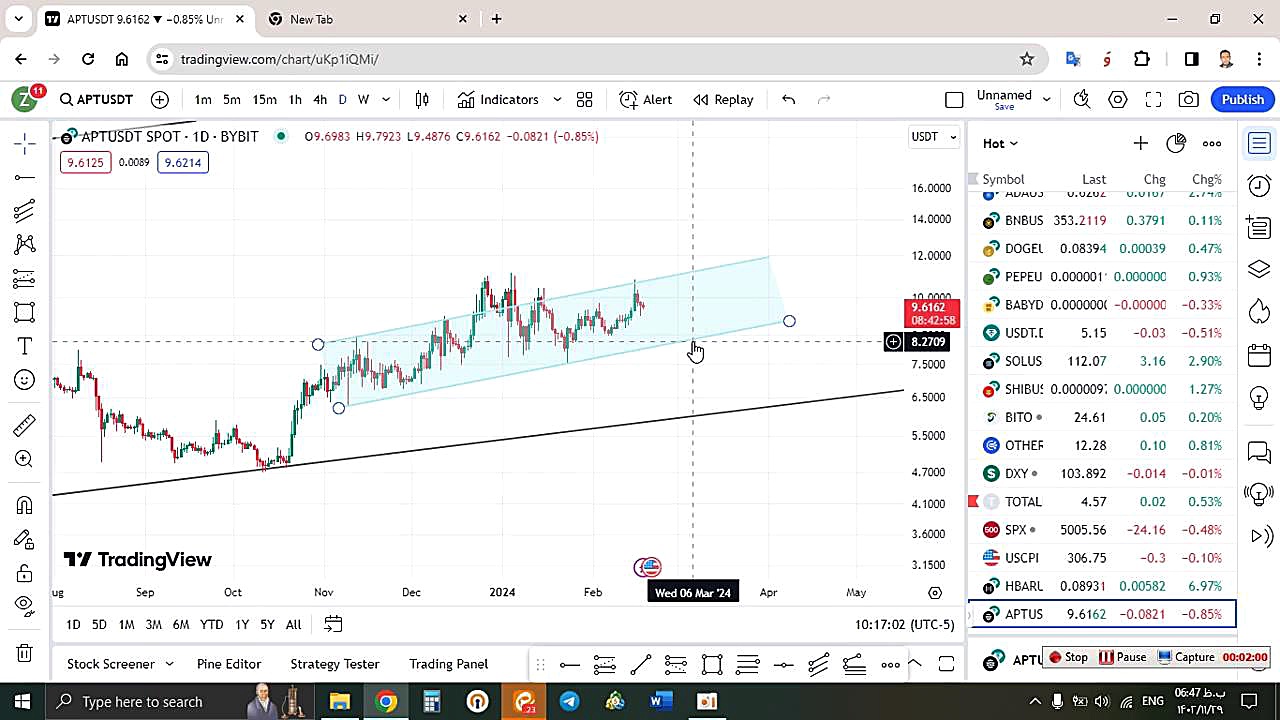Start bar Replay mode
The width and height of the screenshot is (1280, 720).
click(723, 99)
